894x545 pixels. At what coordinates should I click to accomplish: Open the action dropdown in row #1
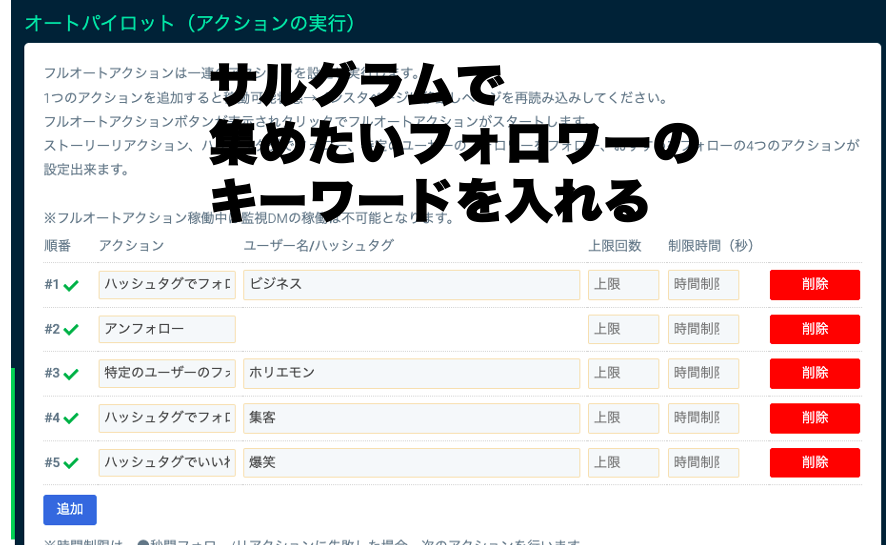(x=167, y=284)
